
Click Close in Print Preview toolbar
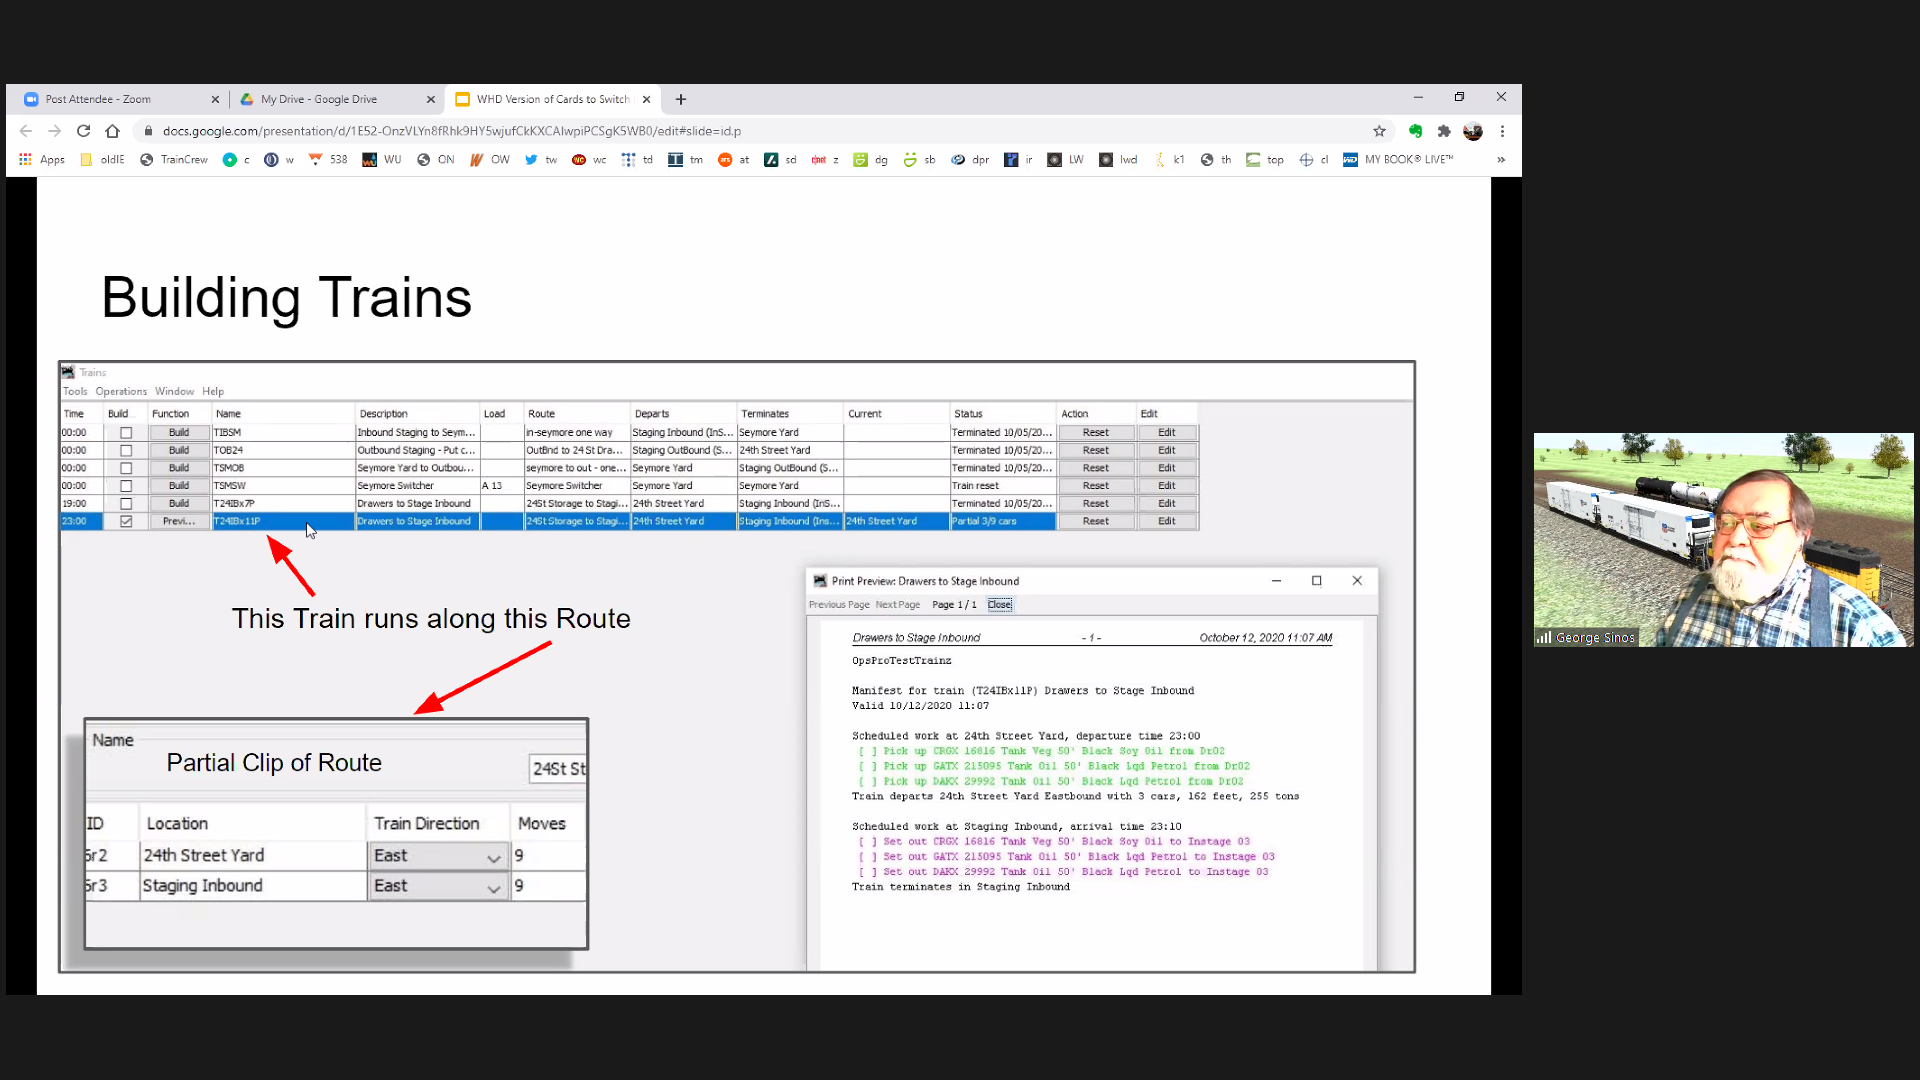(999, 605)
